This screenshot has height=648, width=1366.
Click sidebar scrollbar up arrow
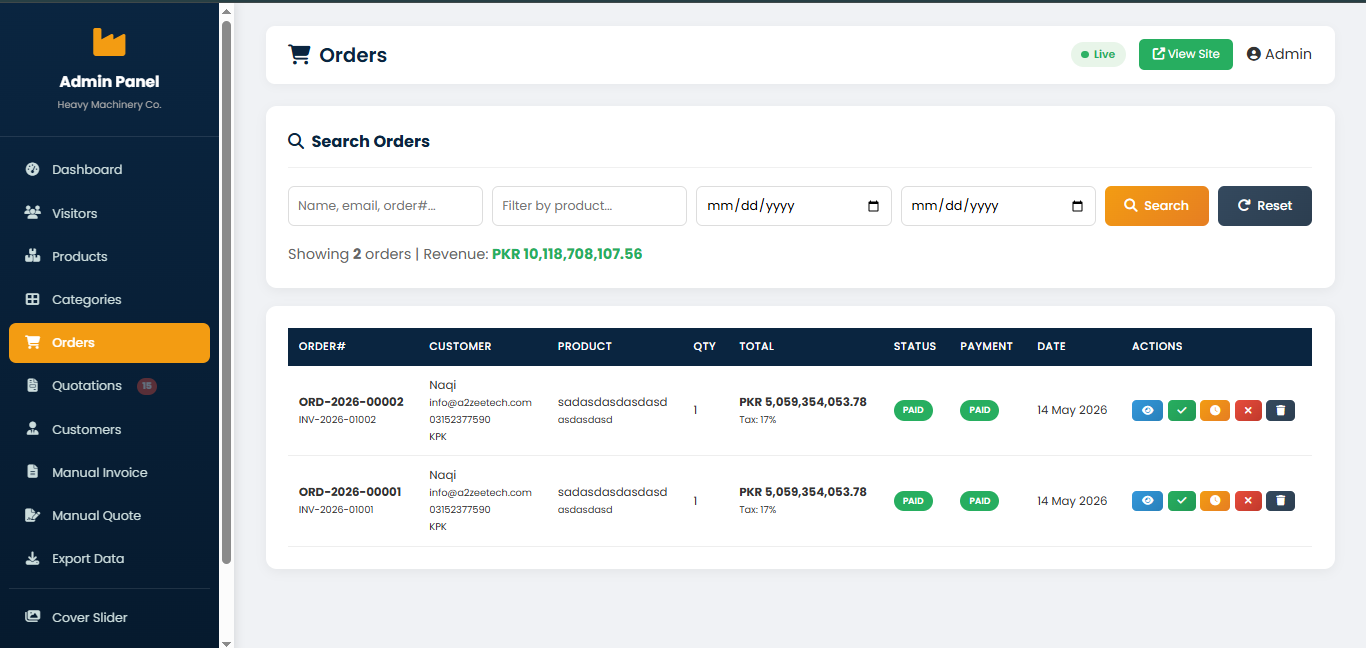pyautogui.click(x=226, y=11)
